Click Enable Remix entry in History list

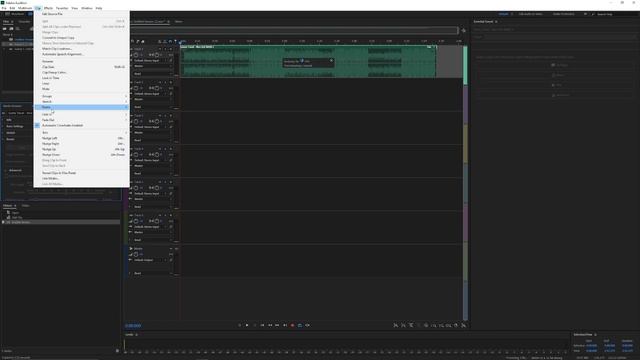[x=61, y=222]
